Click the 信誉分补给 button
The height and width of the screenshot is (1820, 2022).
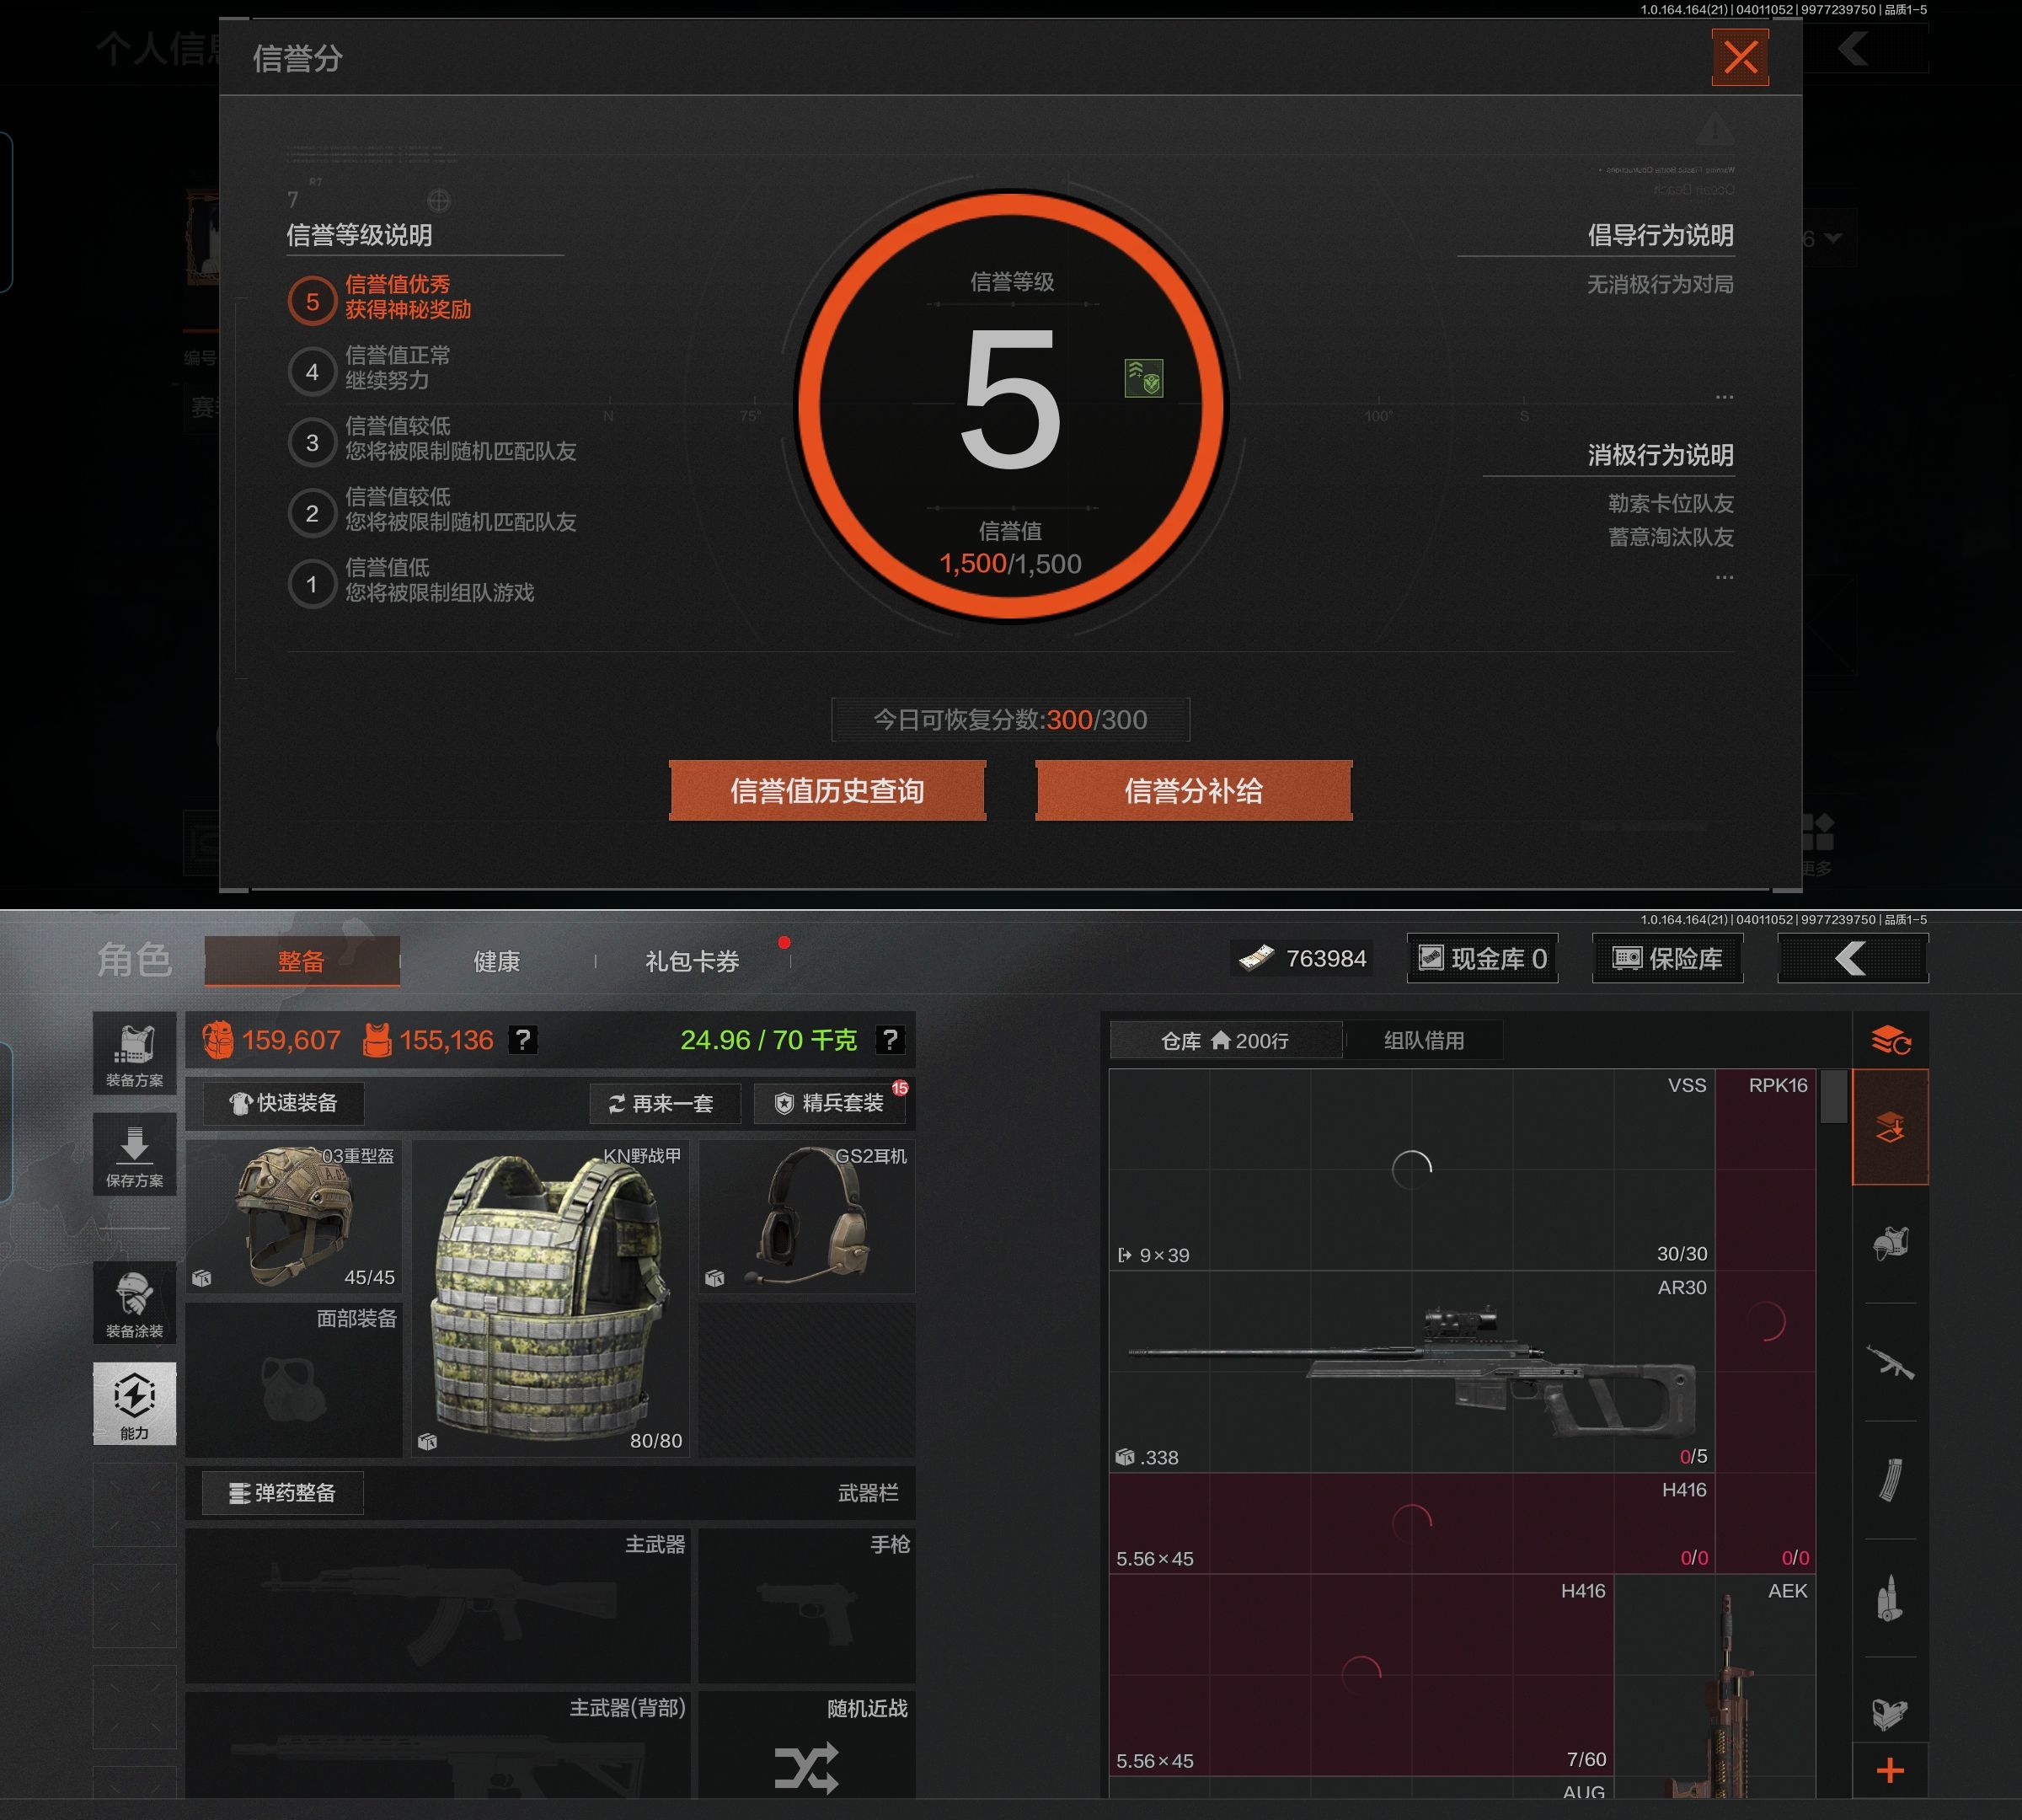coord(1193,791)
